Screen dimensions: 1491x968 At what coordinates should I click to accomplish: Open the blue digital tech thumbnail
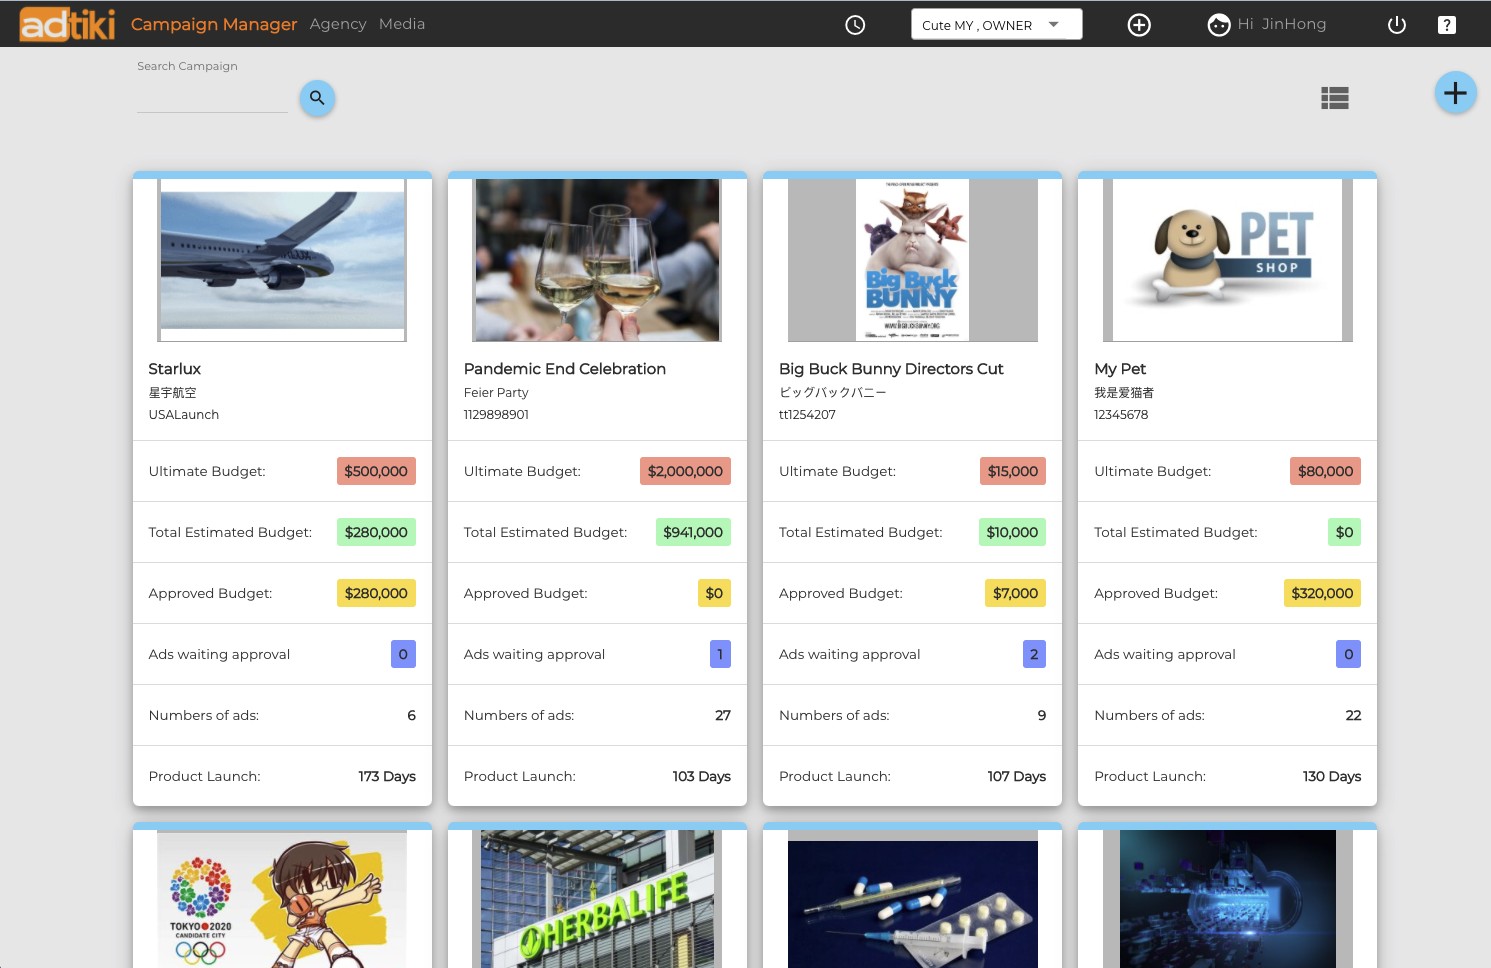pyautogui.click(x=1228, y=899)
